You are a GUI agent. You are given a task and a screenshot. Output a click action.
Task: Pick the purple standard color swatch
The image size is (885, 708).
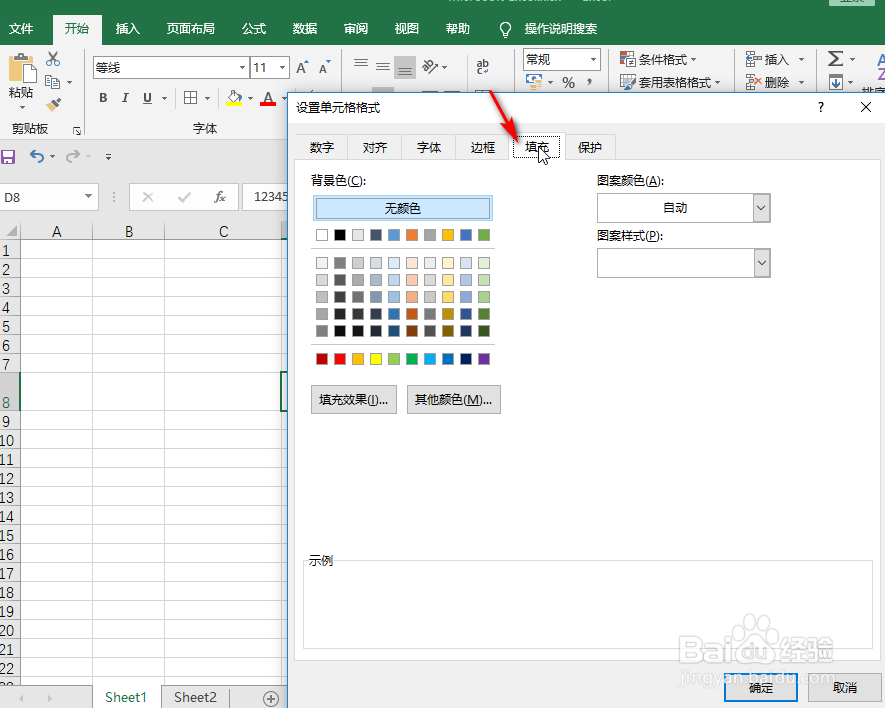(x=484, y=359)
